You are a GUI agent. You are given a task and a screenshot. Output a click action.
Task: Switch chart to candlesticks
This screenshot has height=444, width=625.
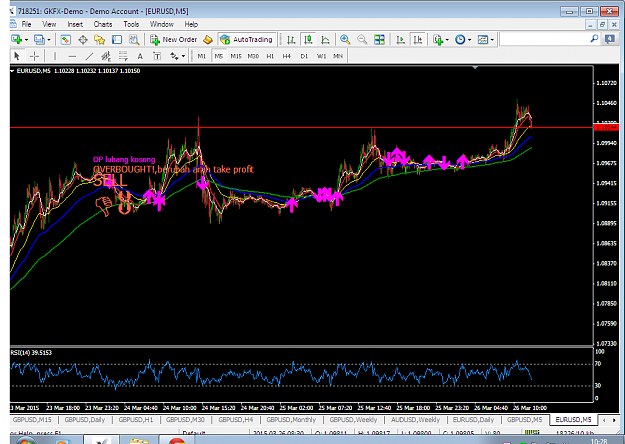[308, 39]
